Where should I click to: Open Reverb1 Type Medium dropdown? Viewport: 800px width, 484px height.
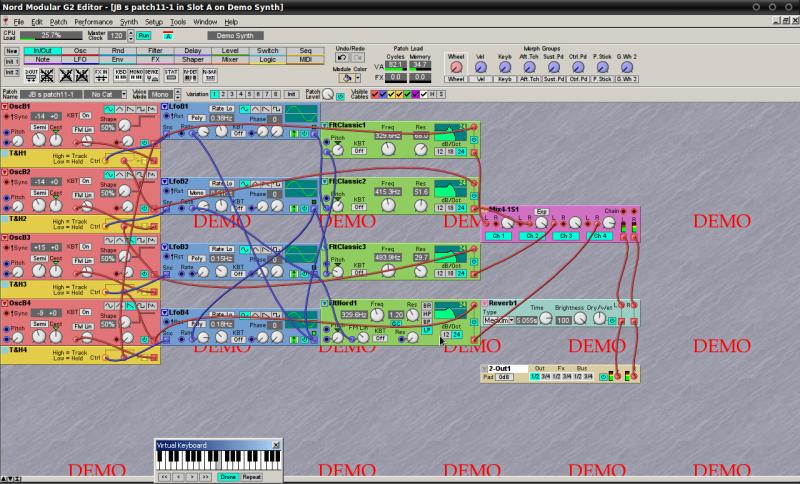(x=498, y=321)
